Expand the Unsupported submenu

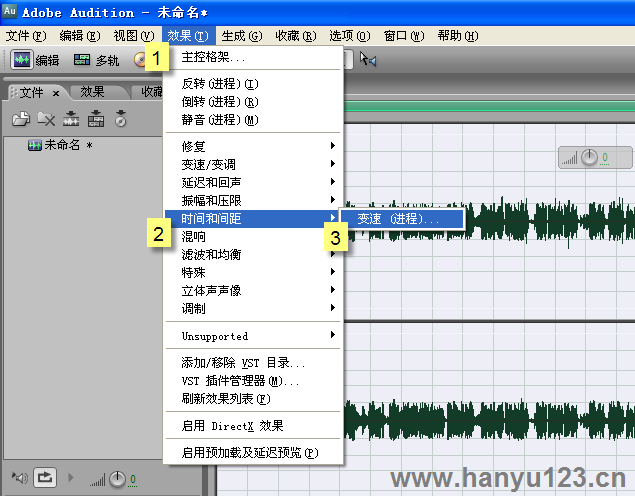tap(254, 336)
